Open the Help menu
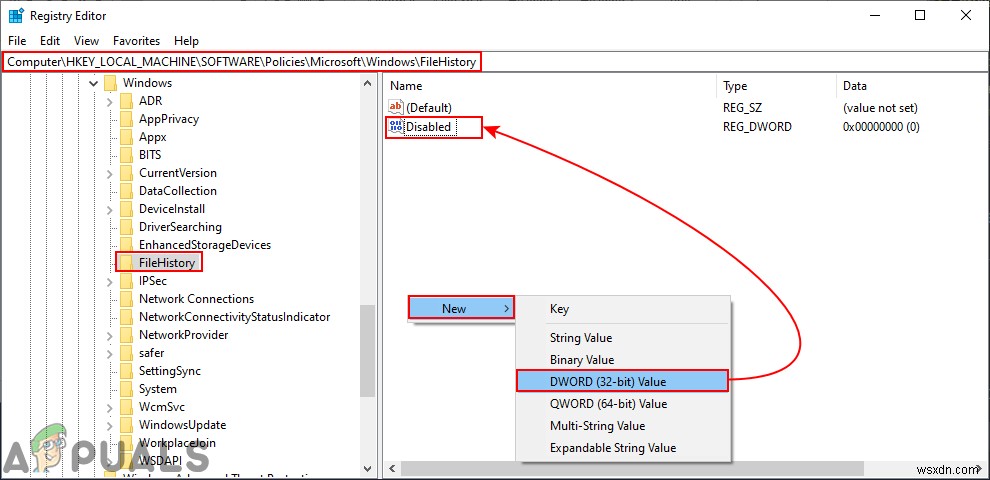 pyautogui.click(x=186, y=40)
